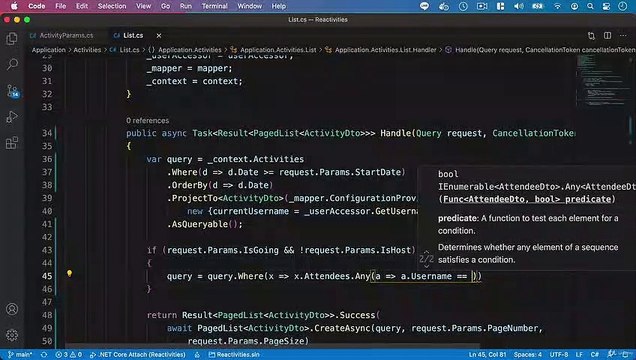Click feedback icon in status bar
Screen dimensions: 636x360
612,355
